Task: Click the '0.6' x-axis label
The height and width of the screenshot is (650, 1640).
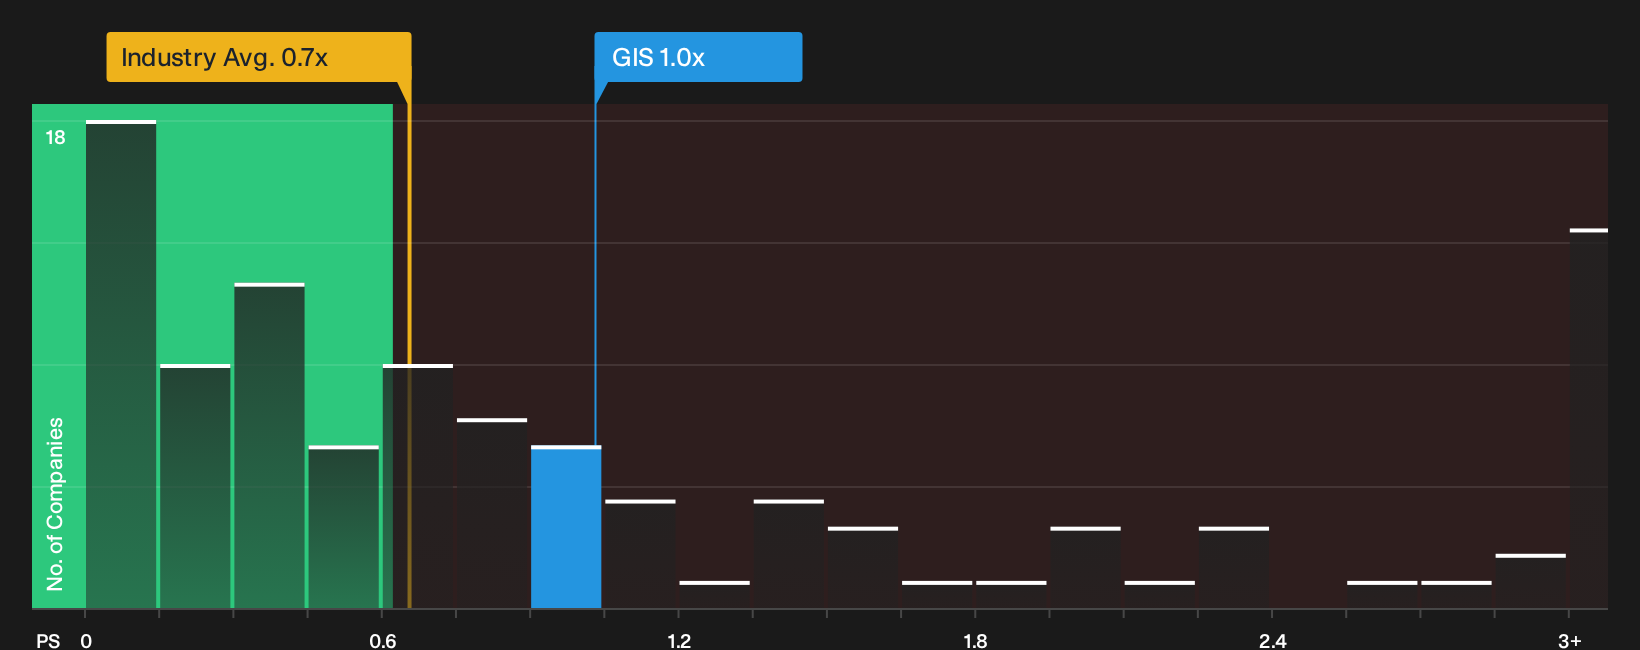Action: point(382,640)
